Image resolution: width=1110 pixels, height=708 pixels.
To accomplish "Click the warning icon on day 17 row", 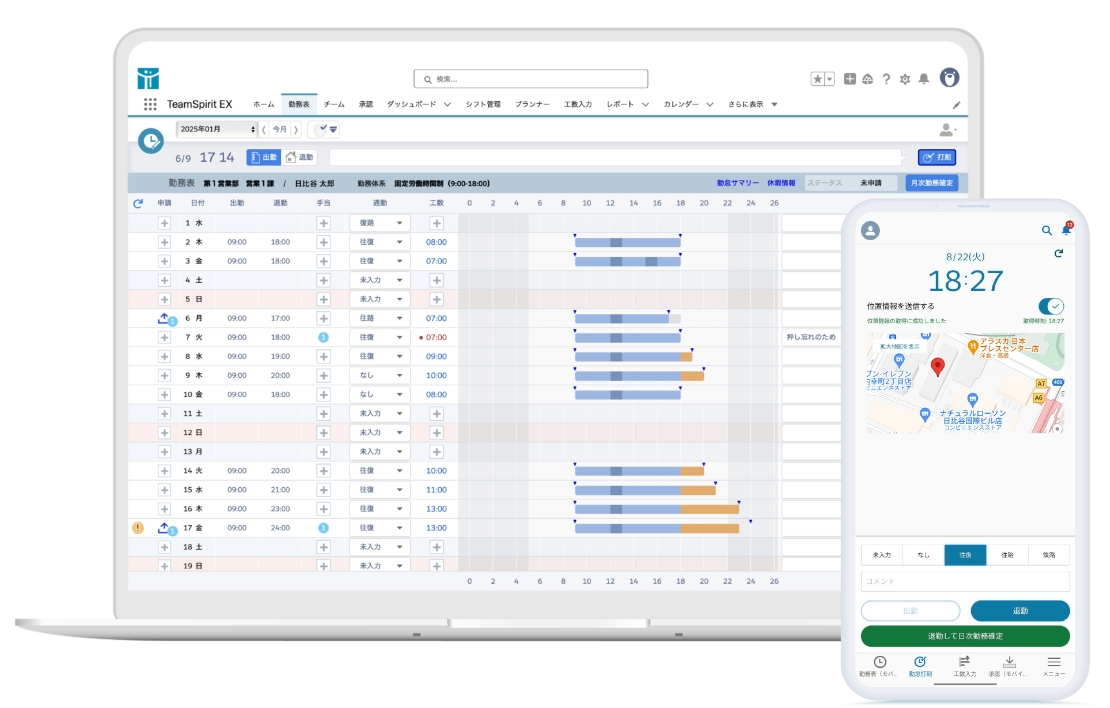I will click(x=138, y=528).
